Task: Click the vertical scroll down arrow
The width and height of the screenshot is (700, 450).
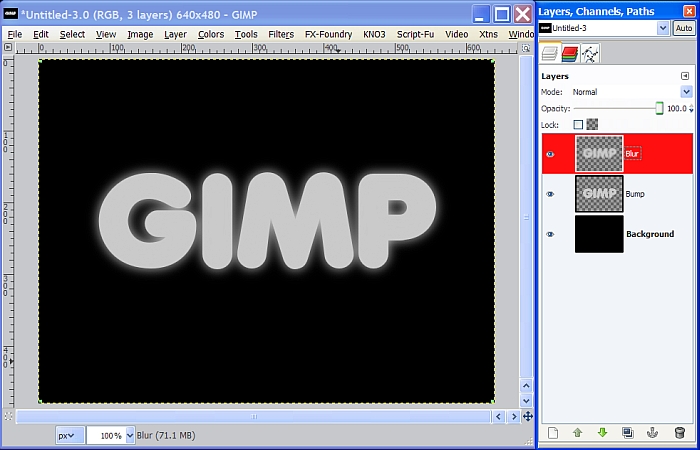Action: (x=526, y=401)
